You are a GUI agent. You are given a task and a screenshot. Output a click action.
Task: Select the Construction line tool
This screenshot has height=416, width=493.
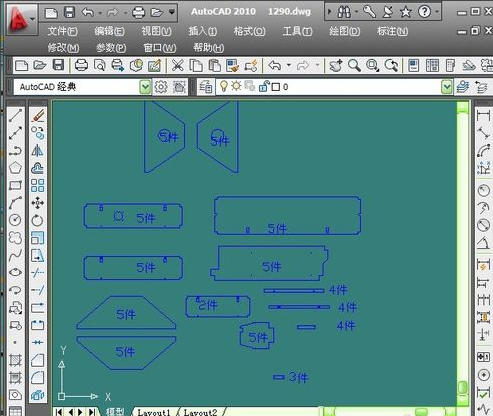(x=15, y=133)
